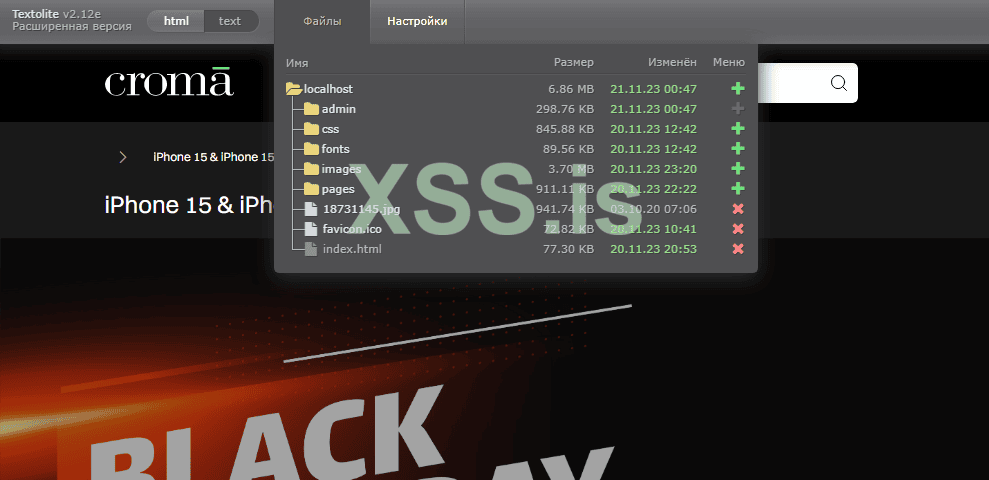Click the images folder icon
The image size is (989, 480).
pos(312,169)
